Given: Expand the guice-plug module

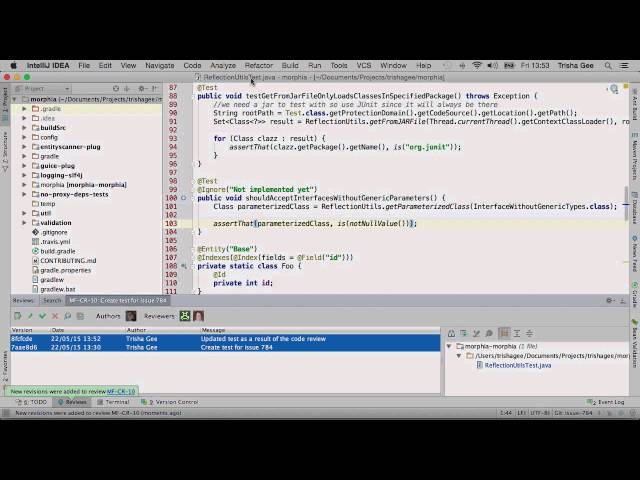Looking at the screenshot, I should coord(24,166).
